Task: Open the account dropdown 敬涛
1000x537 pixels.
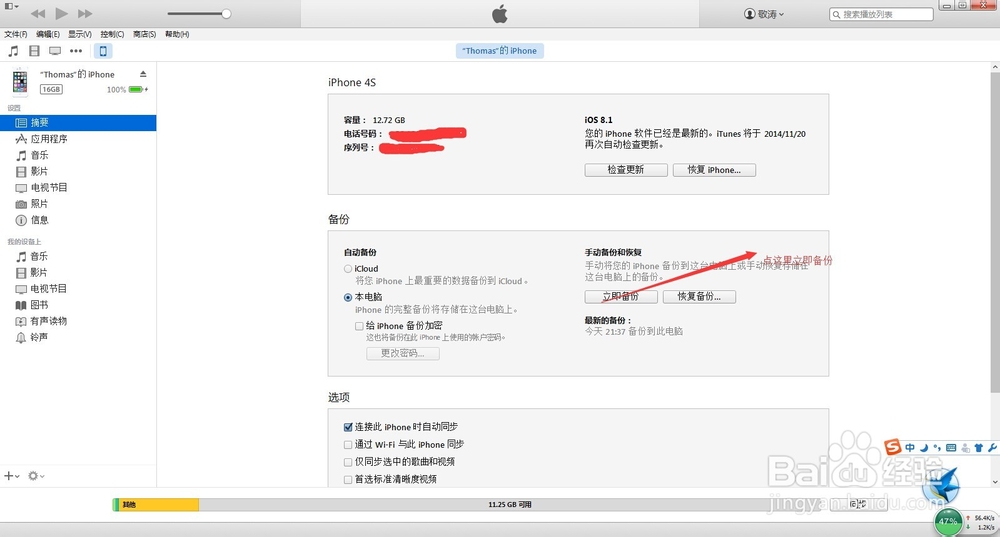Action: tap(764, 14)
